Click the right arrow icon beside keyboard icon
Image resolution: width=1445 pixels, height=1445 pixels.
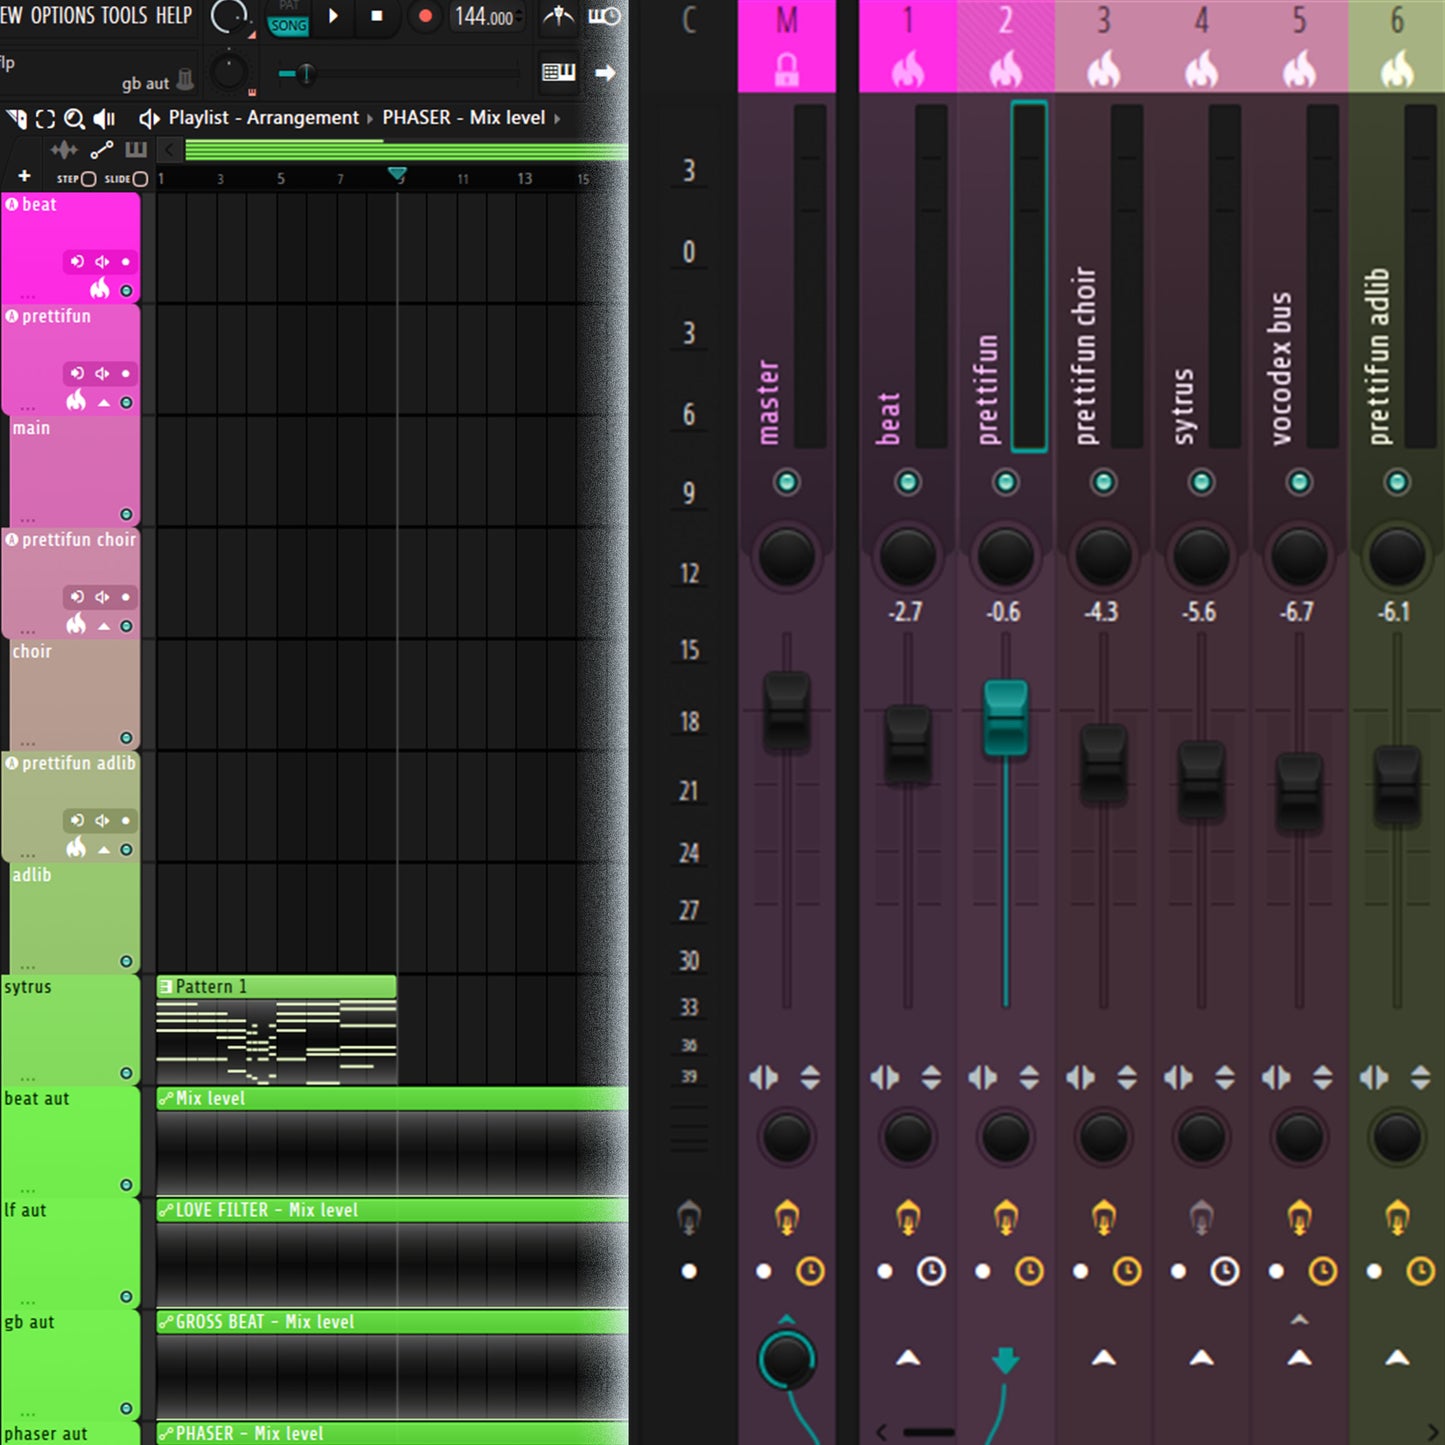point(605,72)
